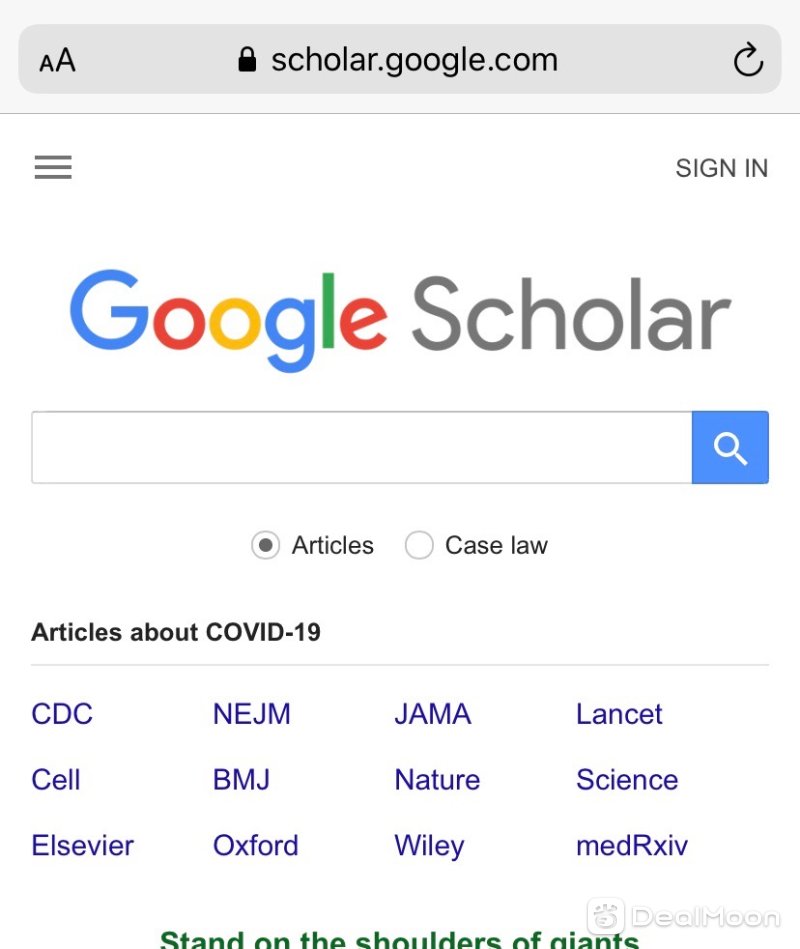Tap the scholar.google.com address bar
This screenshot has height=949, width=800.
pyautogui.click(x=400, y=59)
